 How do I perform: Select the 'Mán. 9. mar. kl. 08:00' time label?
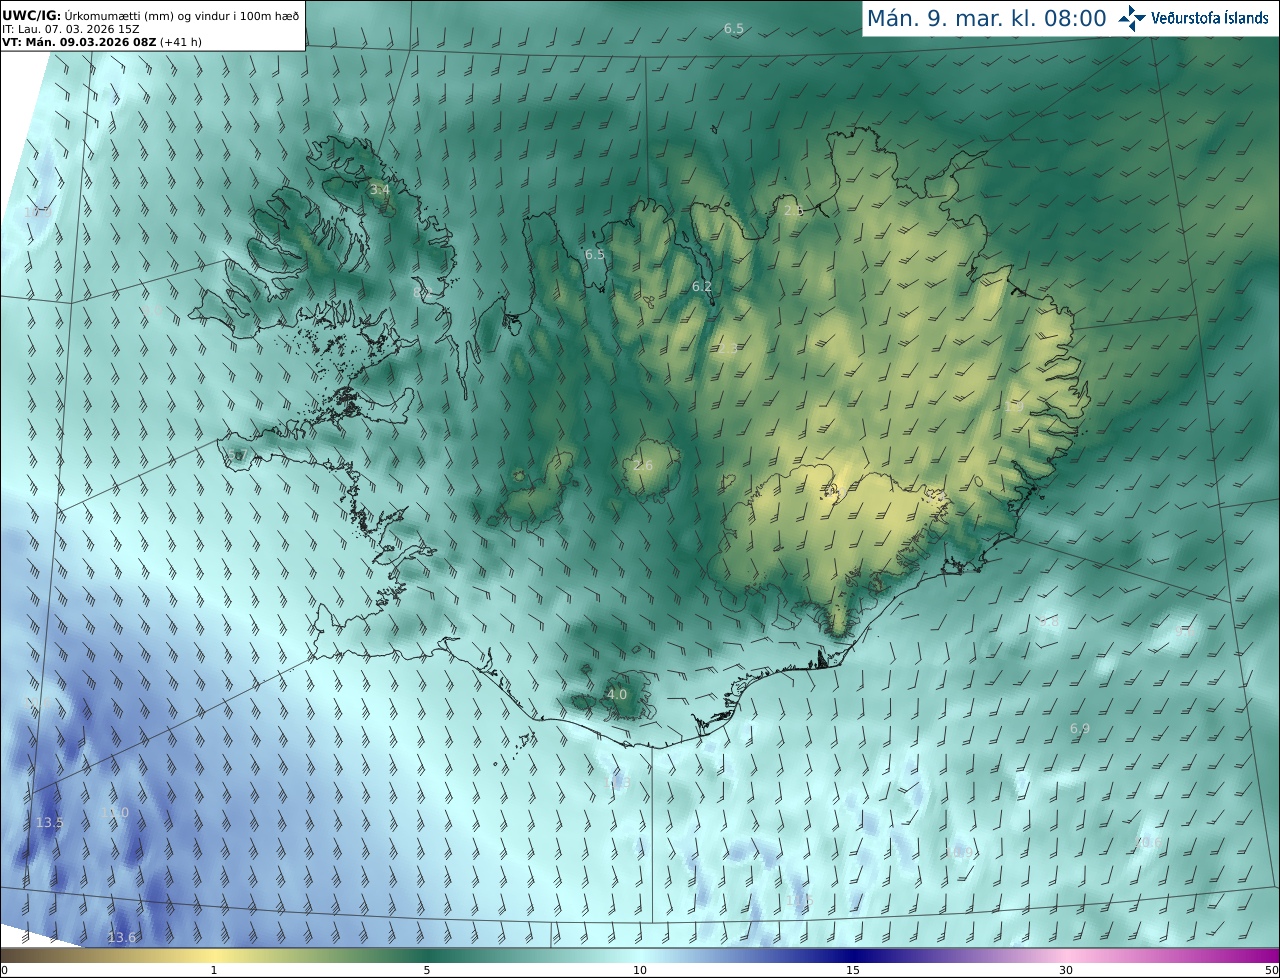986,18
